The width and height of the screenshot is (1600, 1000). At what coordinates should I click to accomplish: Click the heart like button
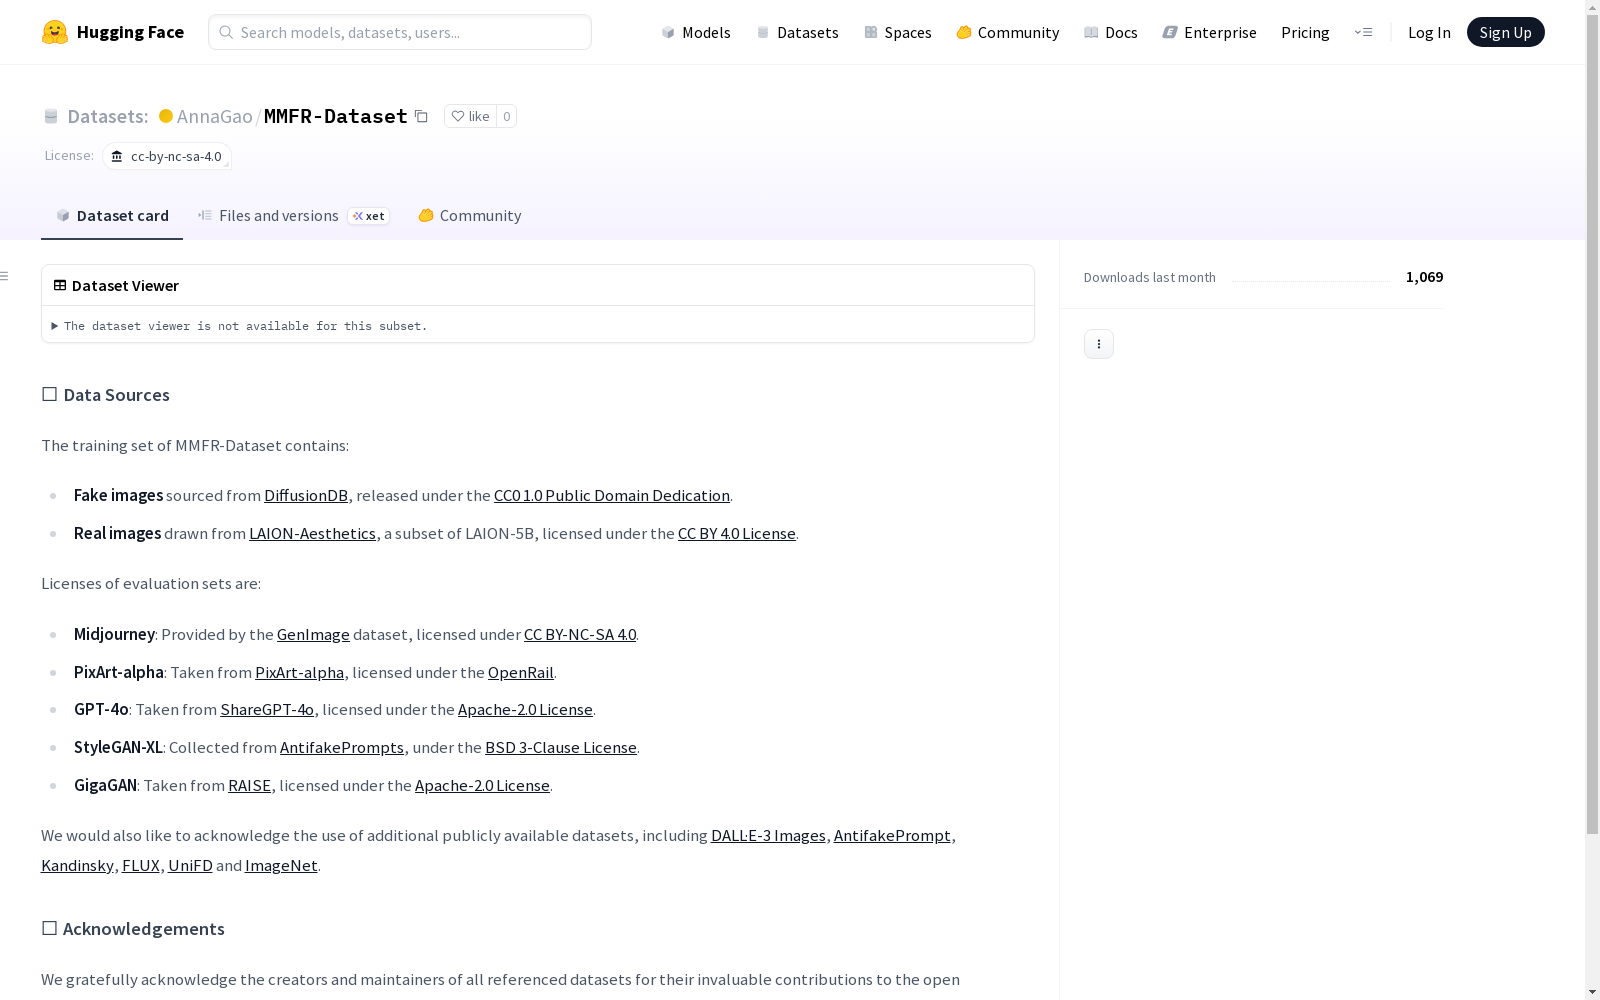(470, 117)
